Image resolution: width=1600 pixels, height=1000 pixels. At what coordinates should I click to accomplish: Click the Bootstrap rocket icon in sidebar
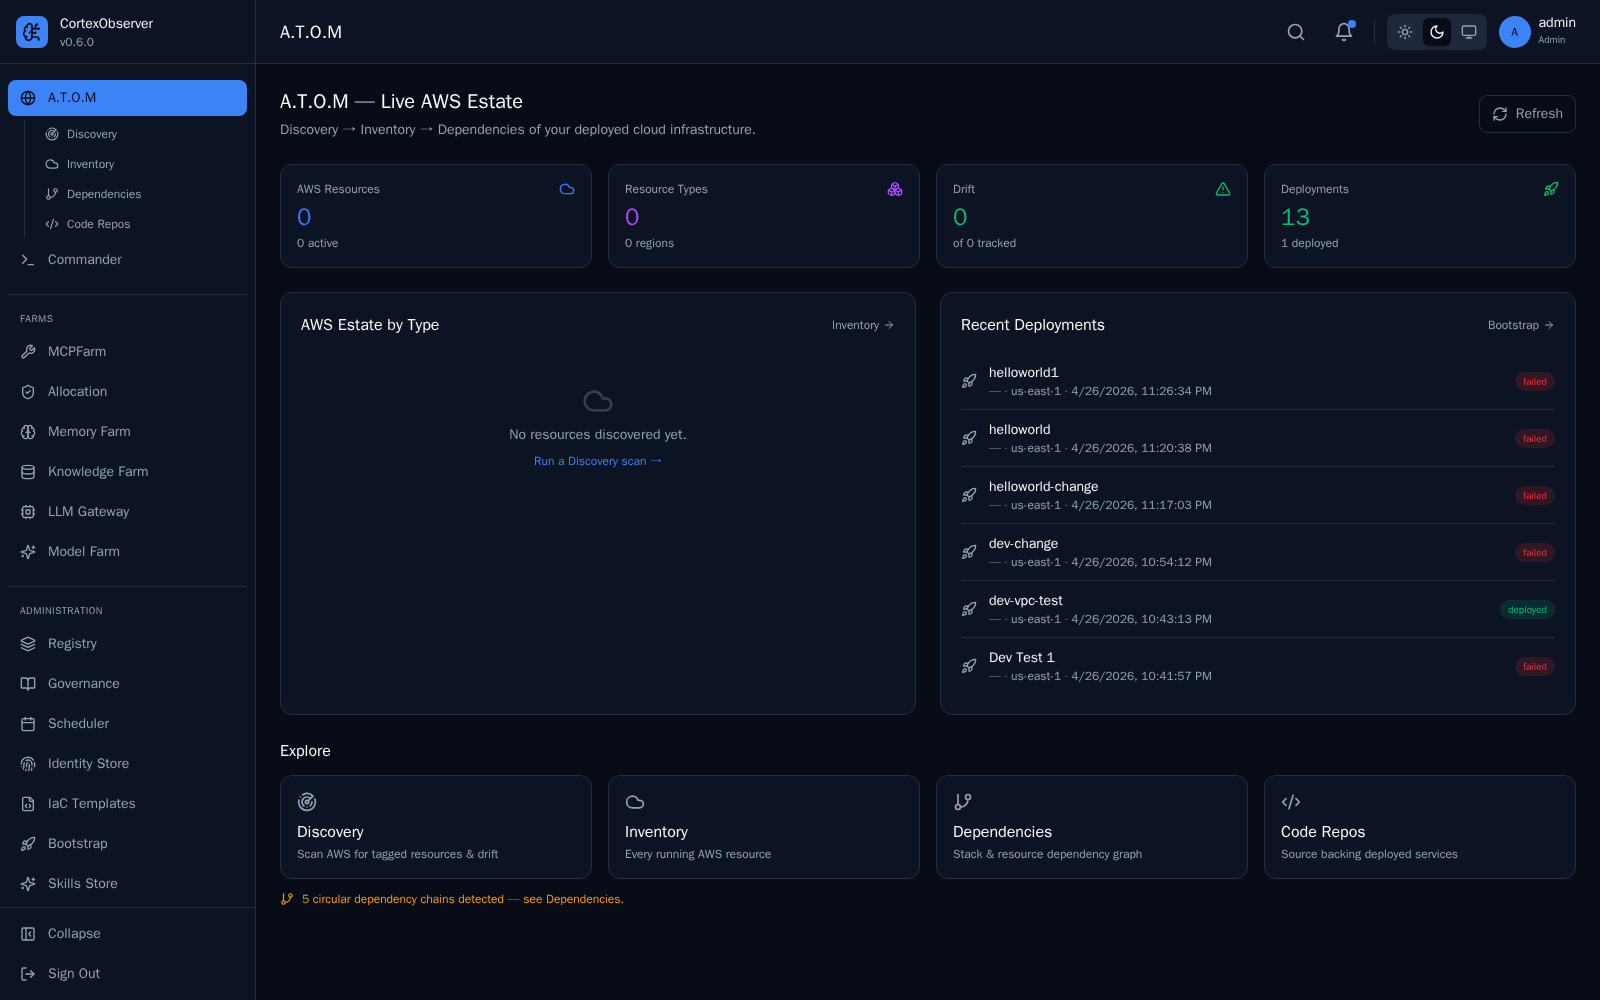pyautogui.click(x=28, y=844)
